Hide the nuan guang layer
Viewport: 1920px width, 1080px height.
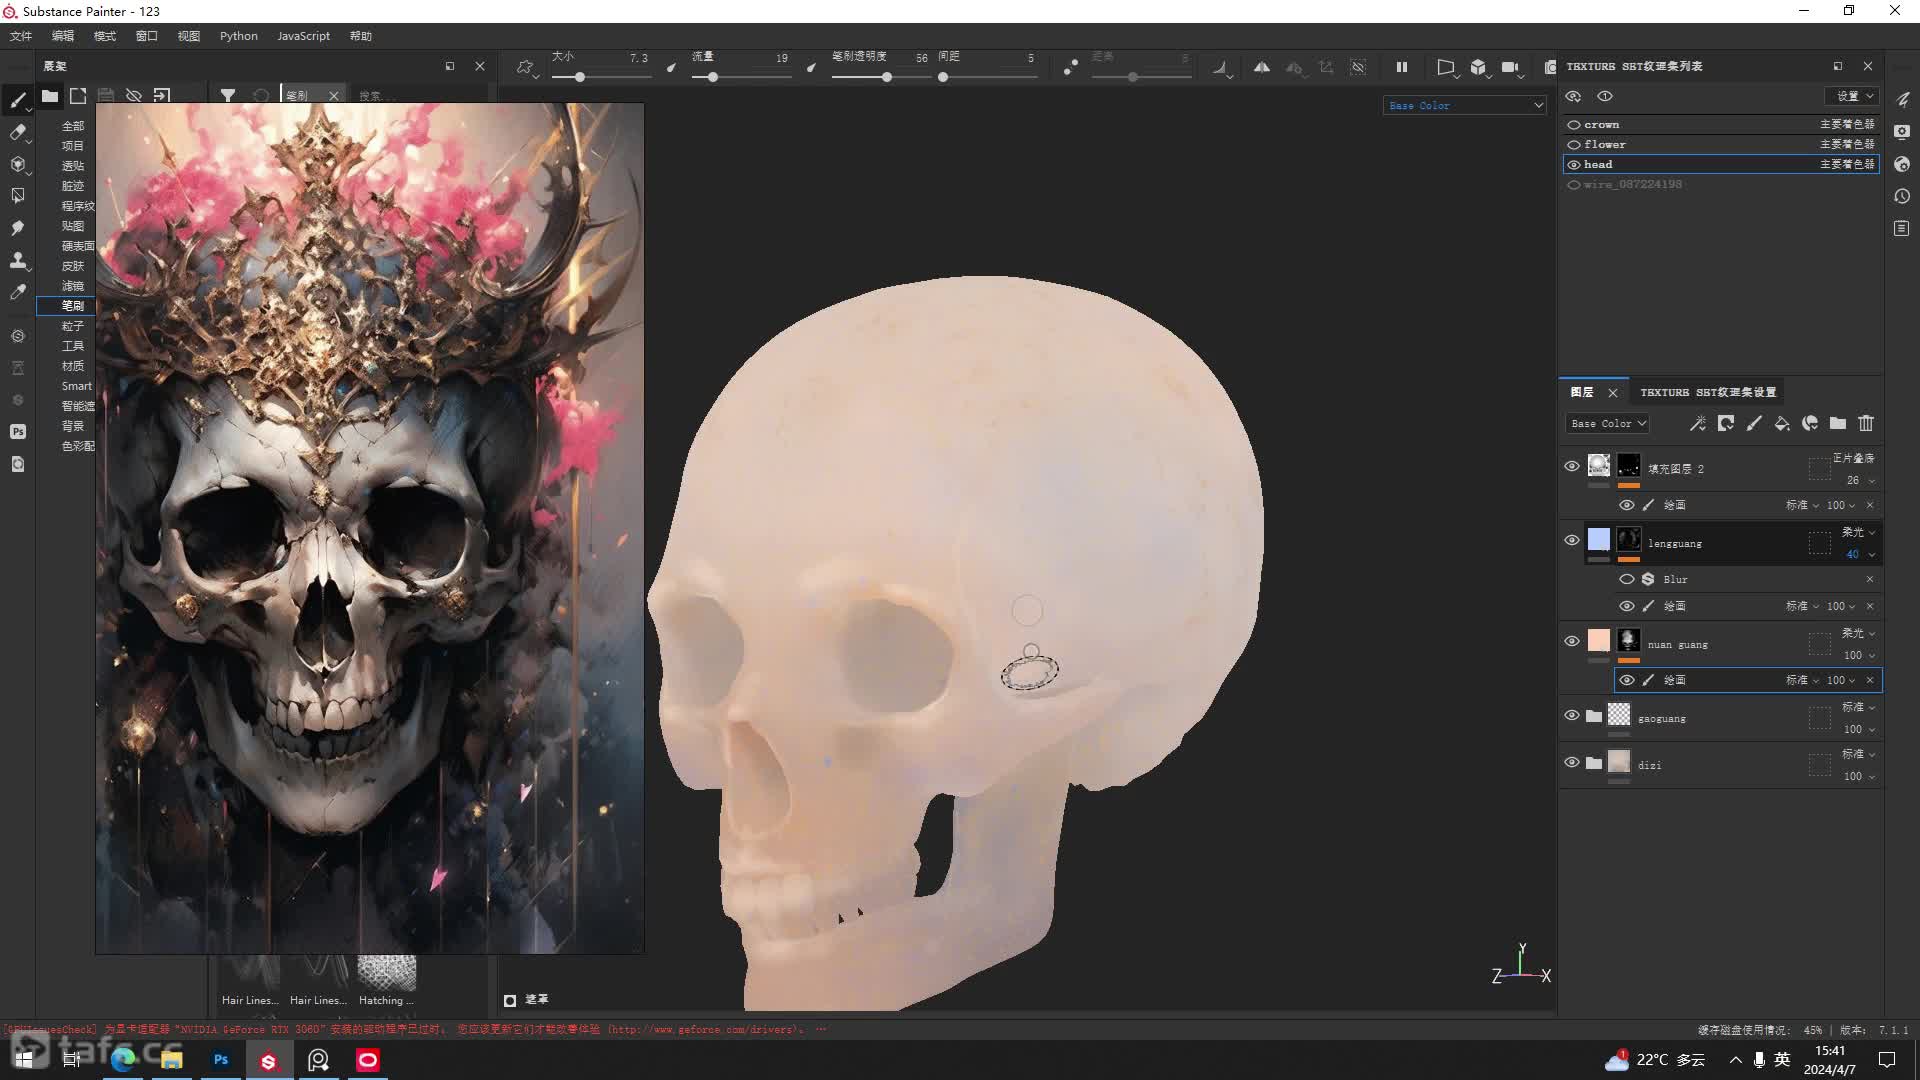(x=1572, y=641)
